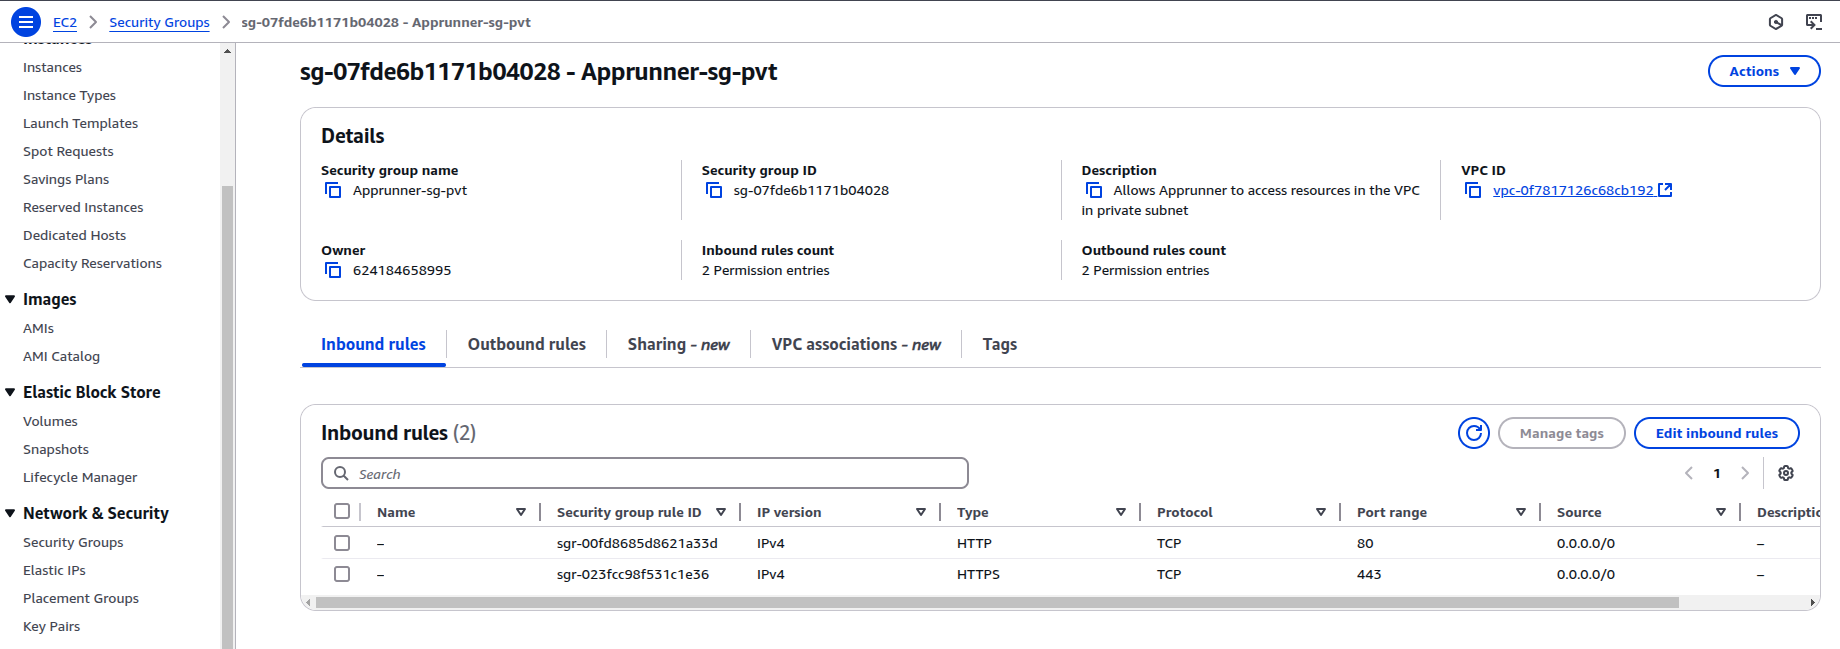The height and width of the screenshot is (649, 1840).
Task: Open the Actions dropdown
Action: tap(1763, 71)
